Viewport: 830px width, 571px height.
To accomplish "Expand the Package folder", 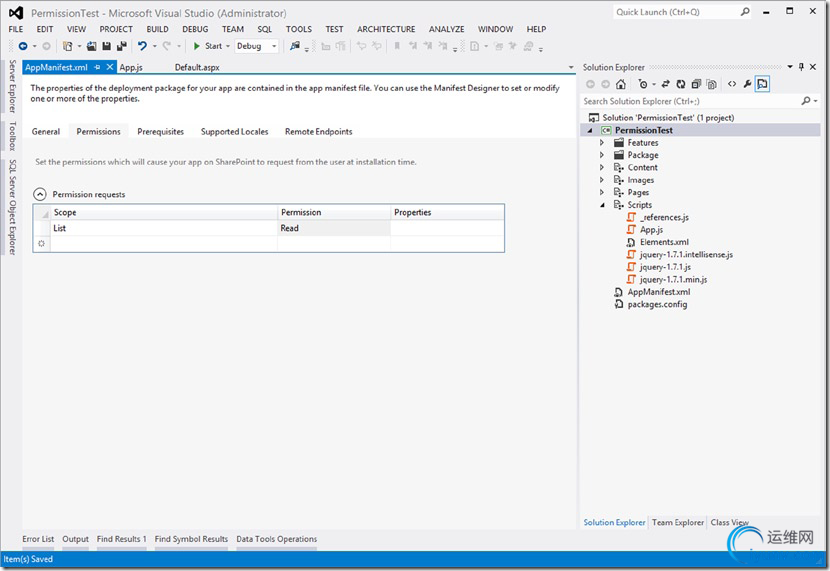I will 602,155.
